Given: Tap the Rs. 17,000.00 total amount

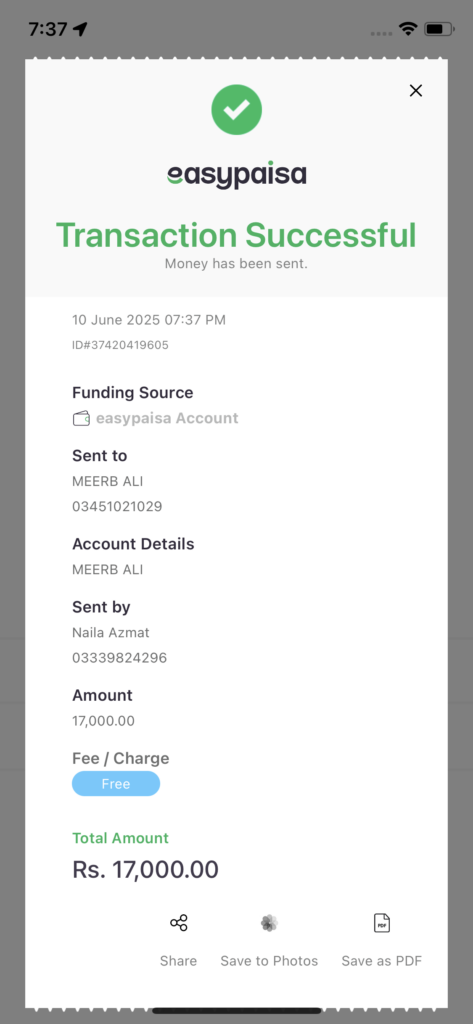Looking at the screenshot, I should [145, 869].
